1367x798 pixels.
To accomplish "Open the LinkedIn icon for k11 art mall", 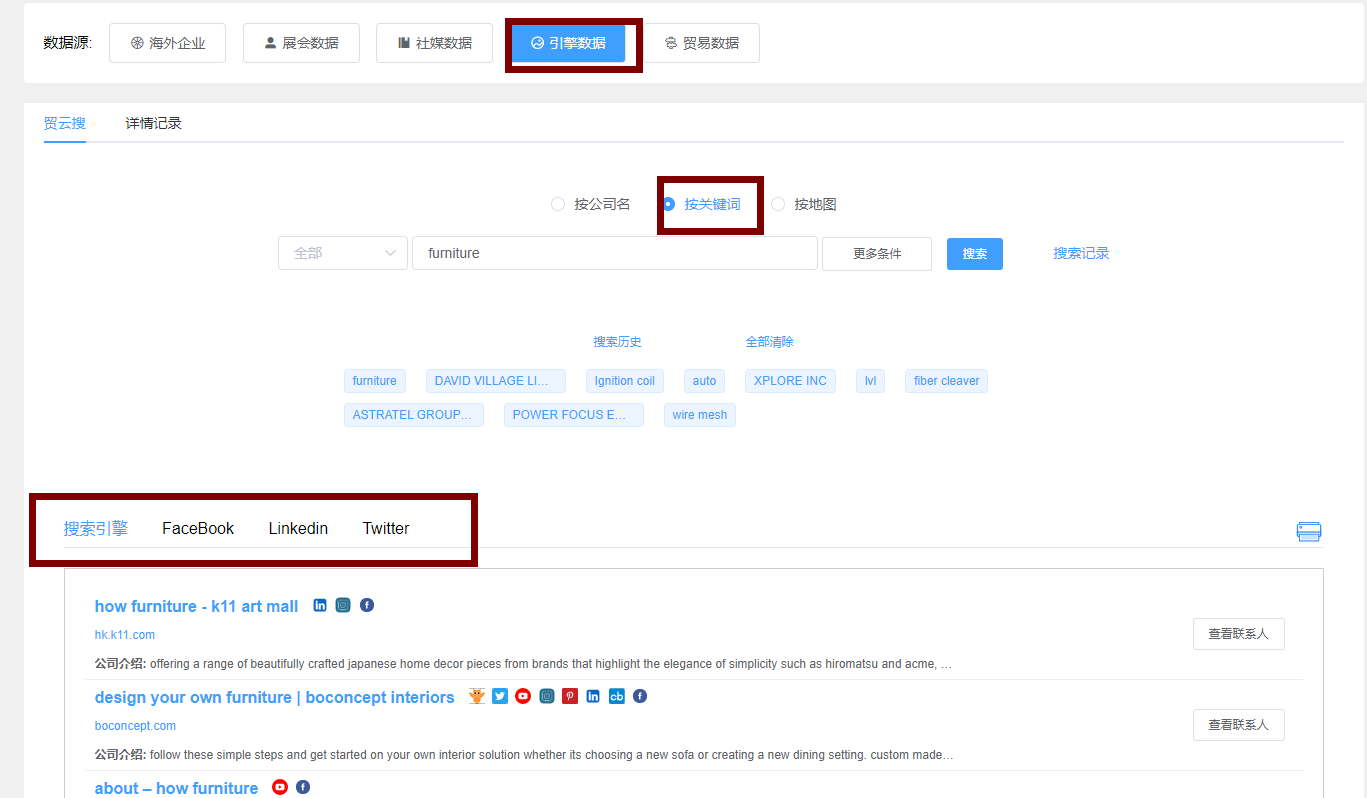I will pyautogui.click(x=320, y=605).
